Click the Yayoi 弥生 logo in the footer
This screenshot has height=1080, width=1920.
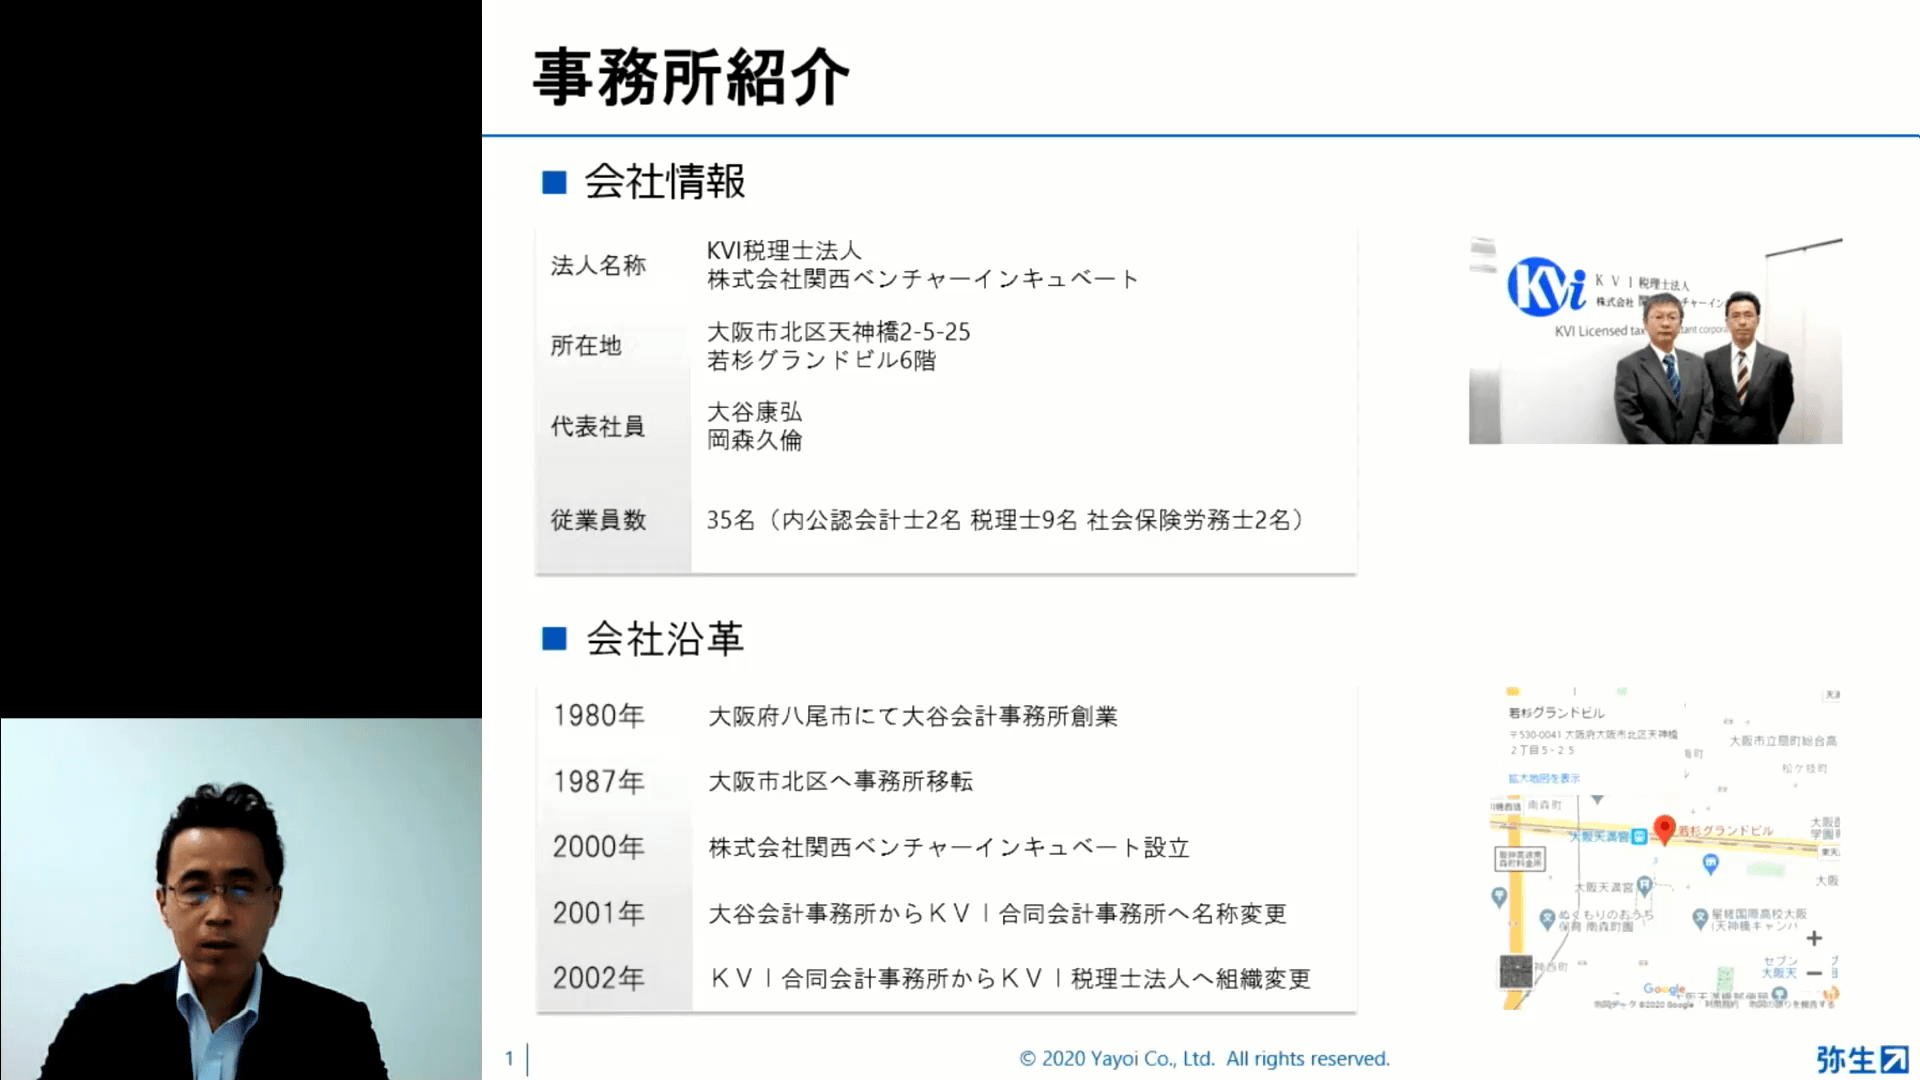click(1862, 1059)
